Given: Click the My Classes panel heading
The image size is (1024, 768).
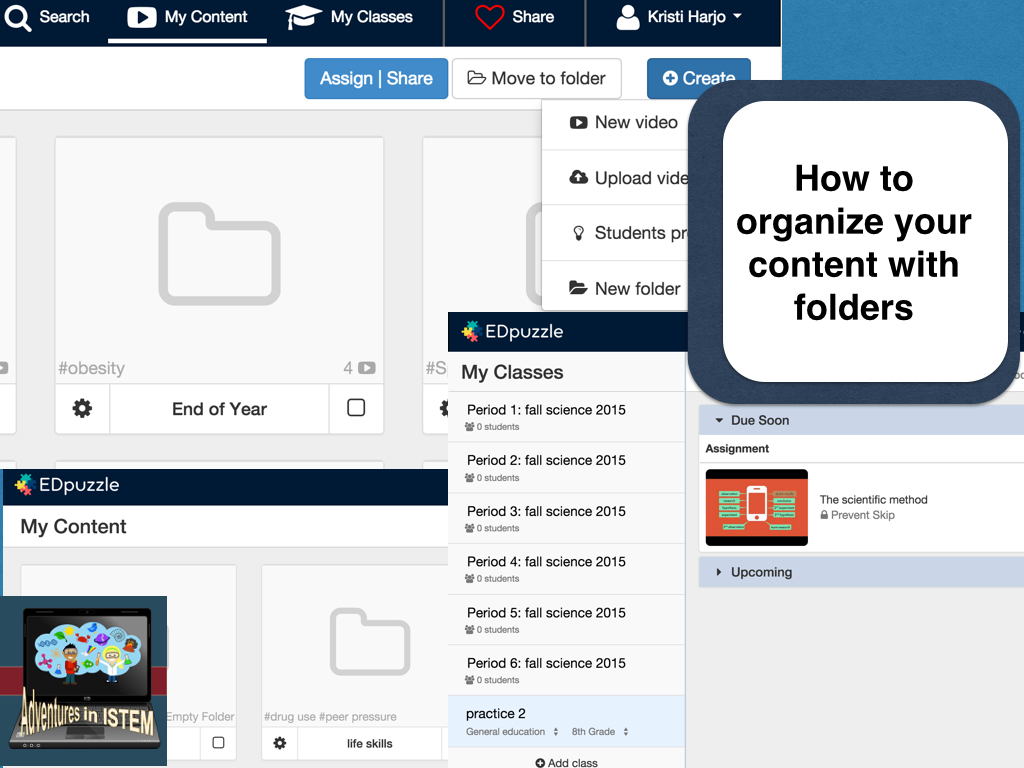Looking at the screenshot, I should (513, 372).
